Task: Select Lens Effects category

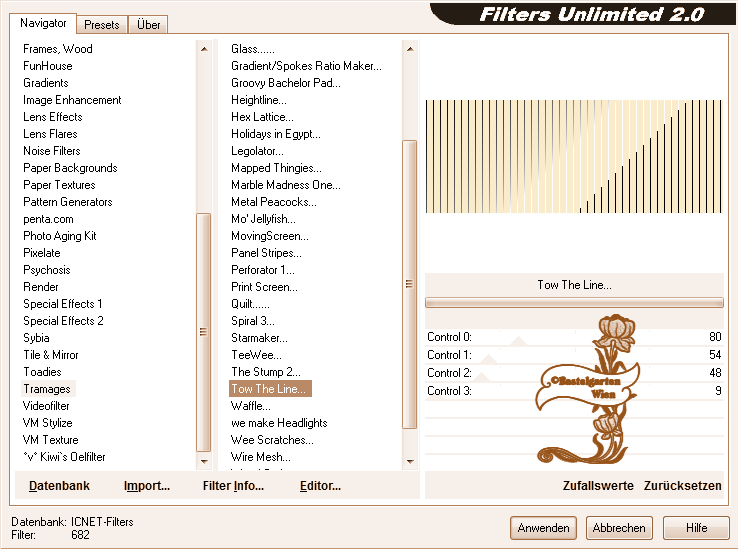Action: (53, 117)
